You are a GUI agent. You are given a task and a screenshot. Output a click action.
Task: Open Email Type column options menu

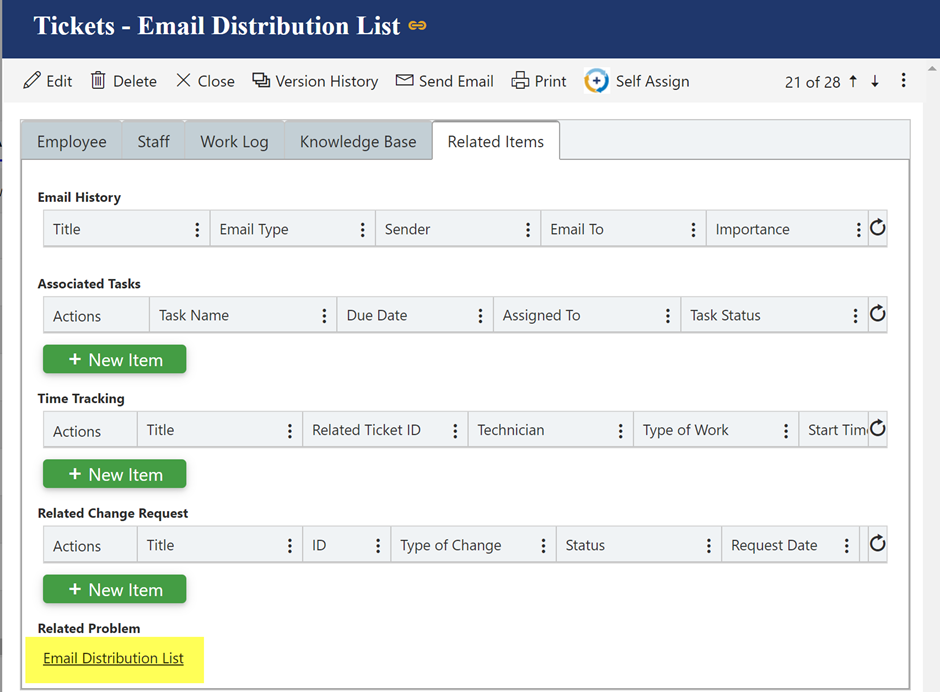(x=362, y=229)
